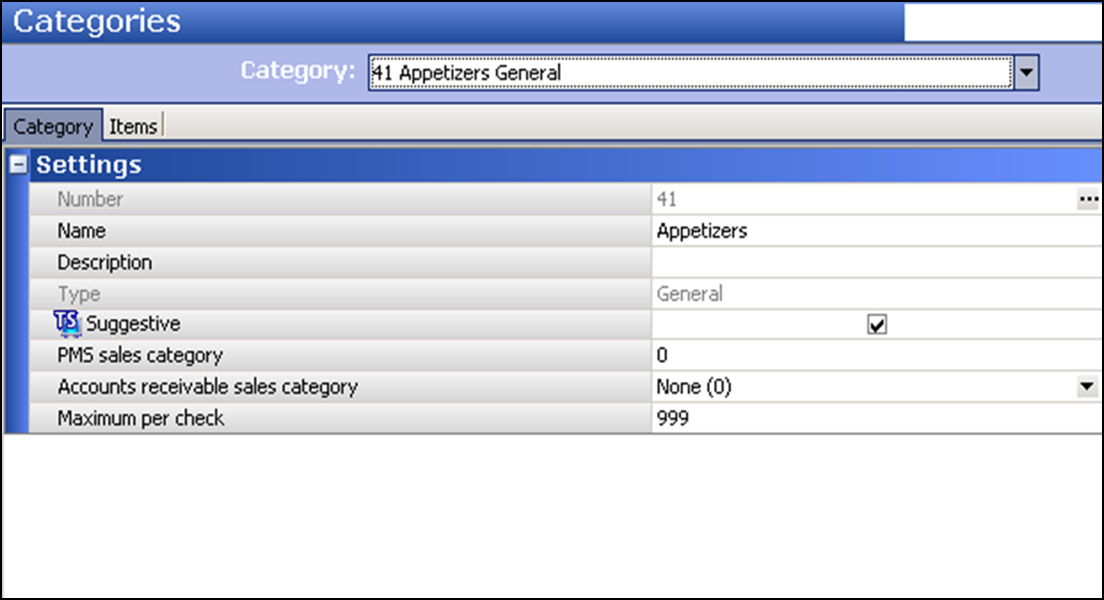
Task: Select Accounts receivable sales category label
Action: coord(208,387)
